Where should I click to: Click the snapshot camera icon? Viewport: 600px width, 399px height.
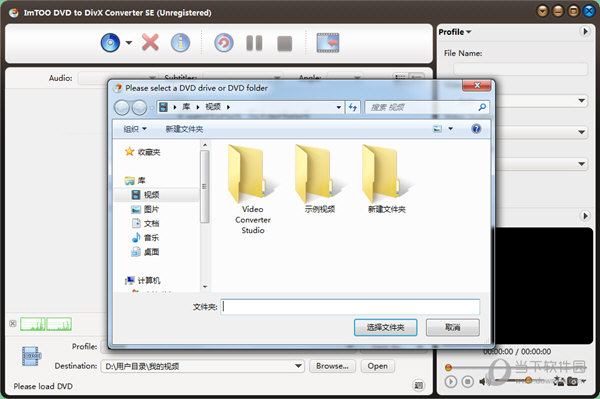coord(572,381)
